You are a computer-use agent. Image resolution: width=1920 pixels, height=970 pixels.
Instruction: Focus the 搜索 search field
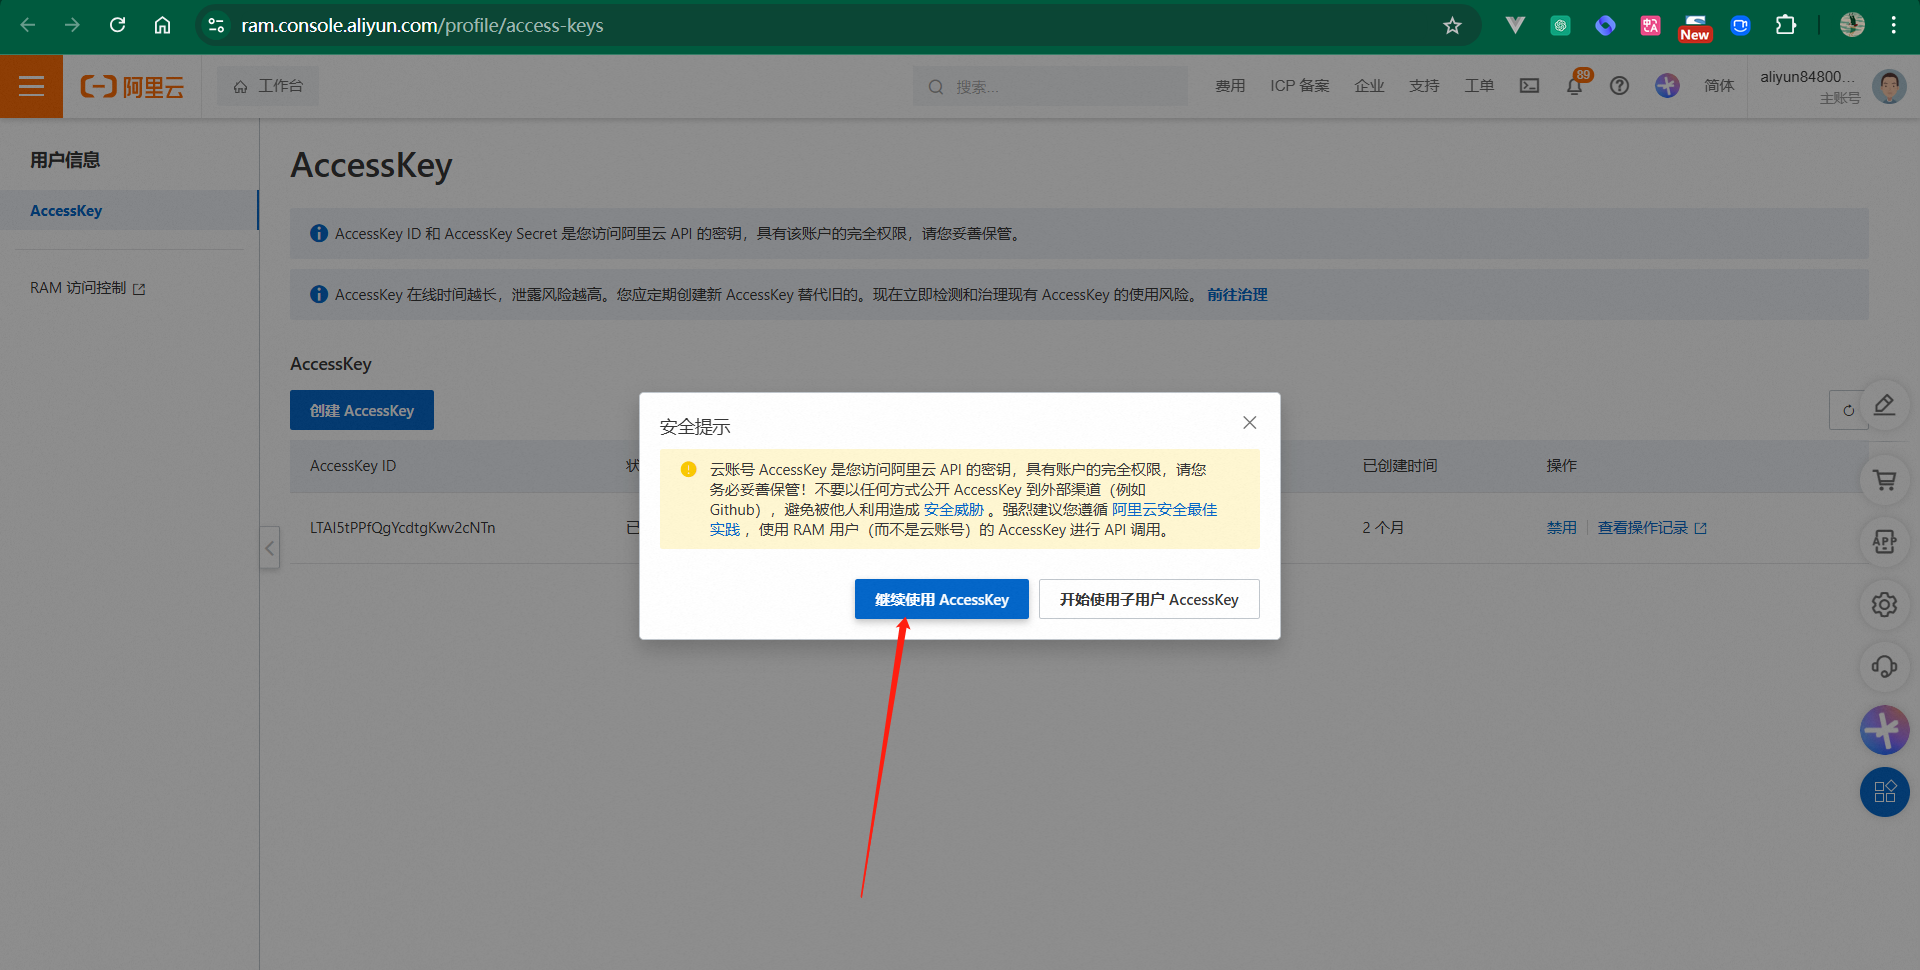[1050, 86]
